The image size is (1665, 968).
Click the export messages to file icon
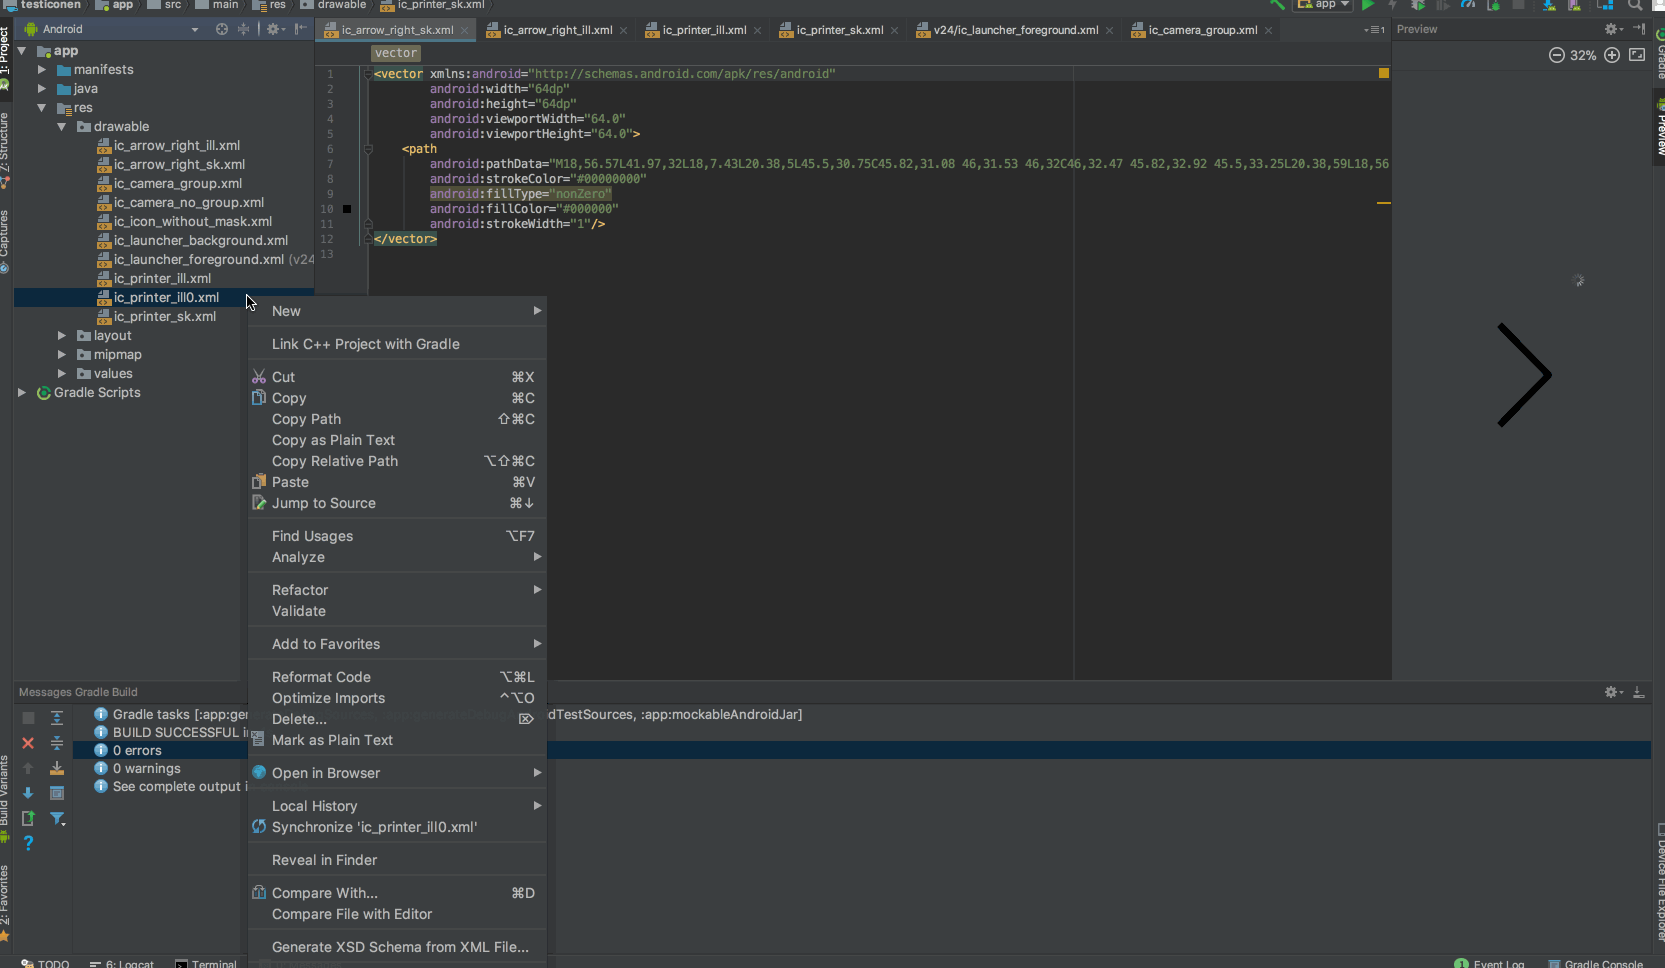(28, 818)
